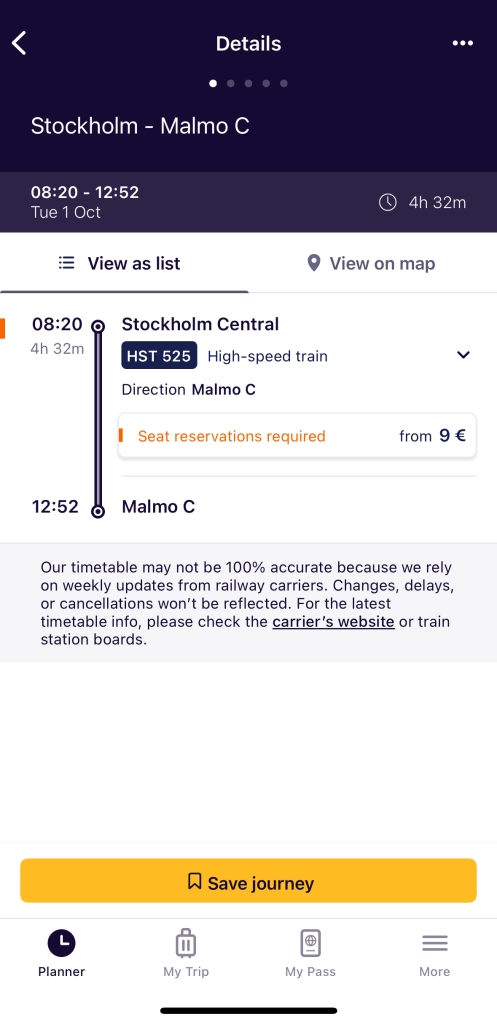Image resolution: width=497 pixels, height=1024 pixels.
Task: Tap the list icon beside View as list
Action: 66,263
